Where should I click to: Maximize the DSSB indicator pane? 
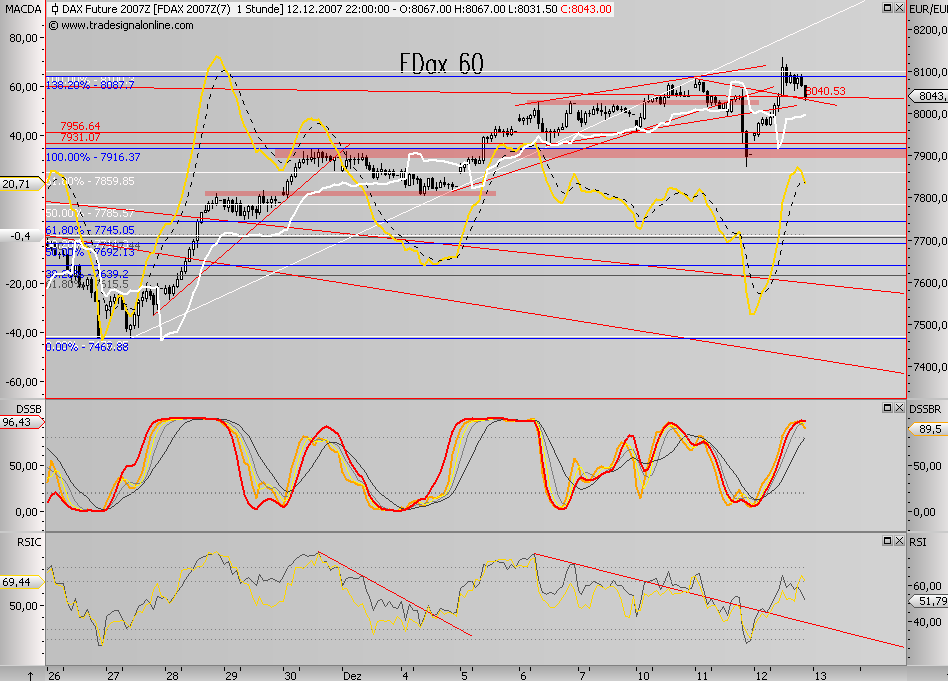click(x=888, y=408)
